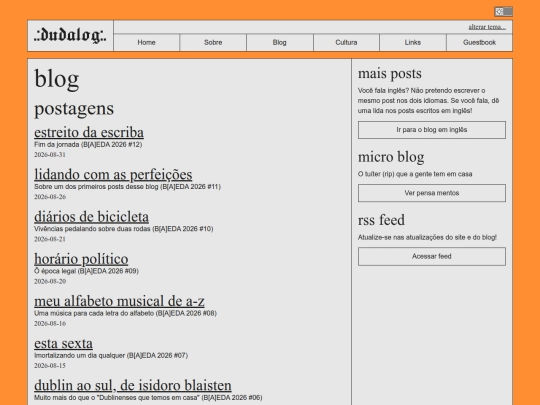Click date text '2026-08-26'
The image size is (540, 405).
[x=50, y=197]
